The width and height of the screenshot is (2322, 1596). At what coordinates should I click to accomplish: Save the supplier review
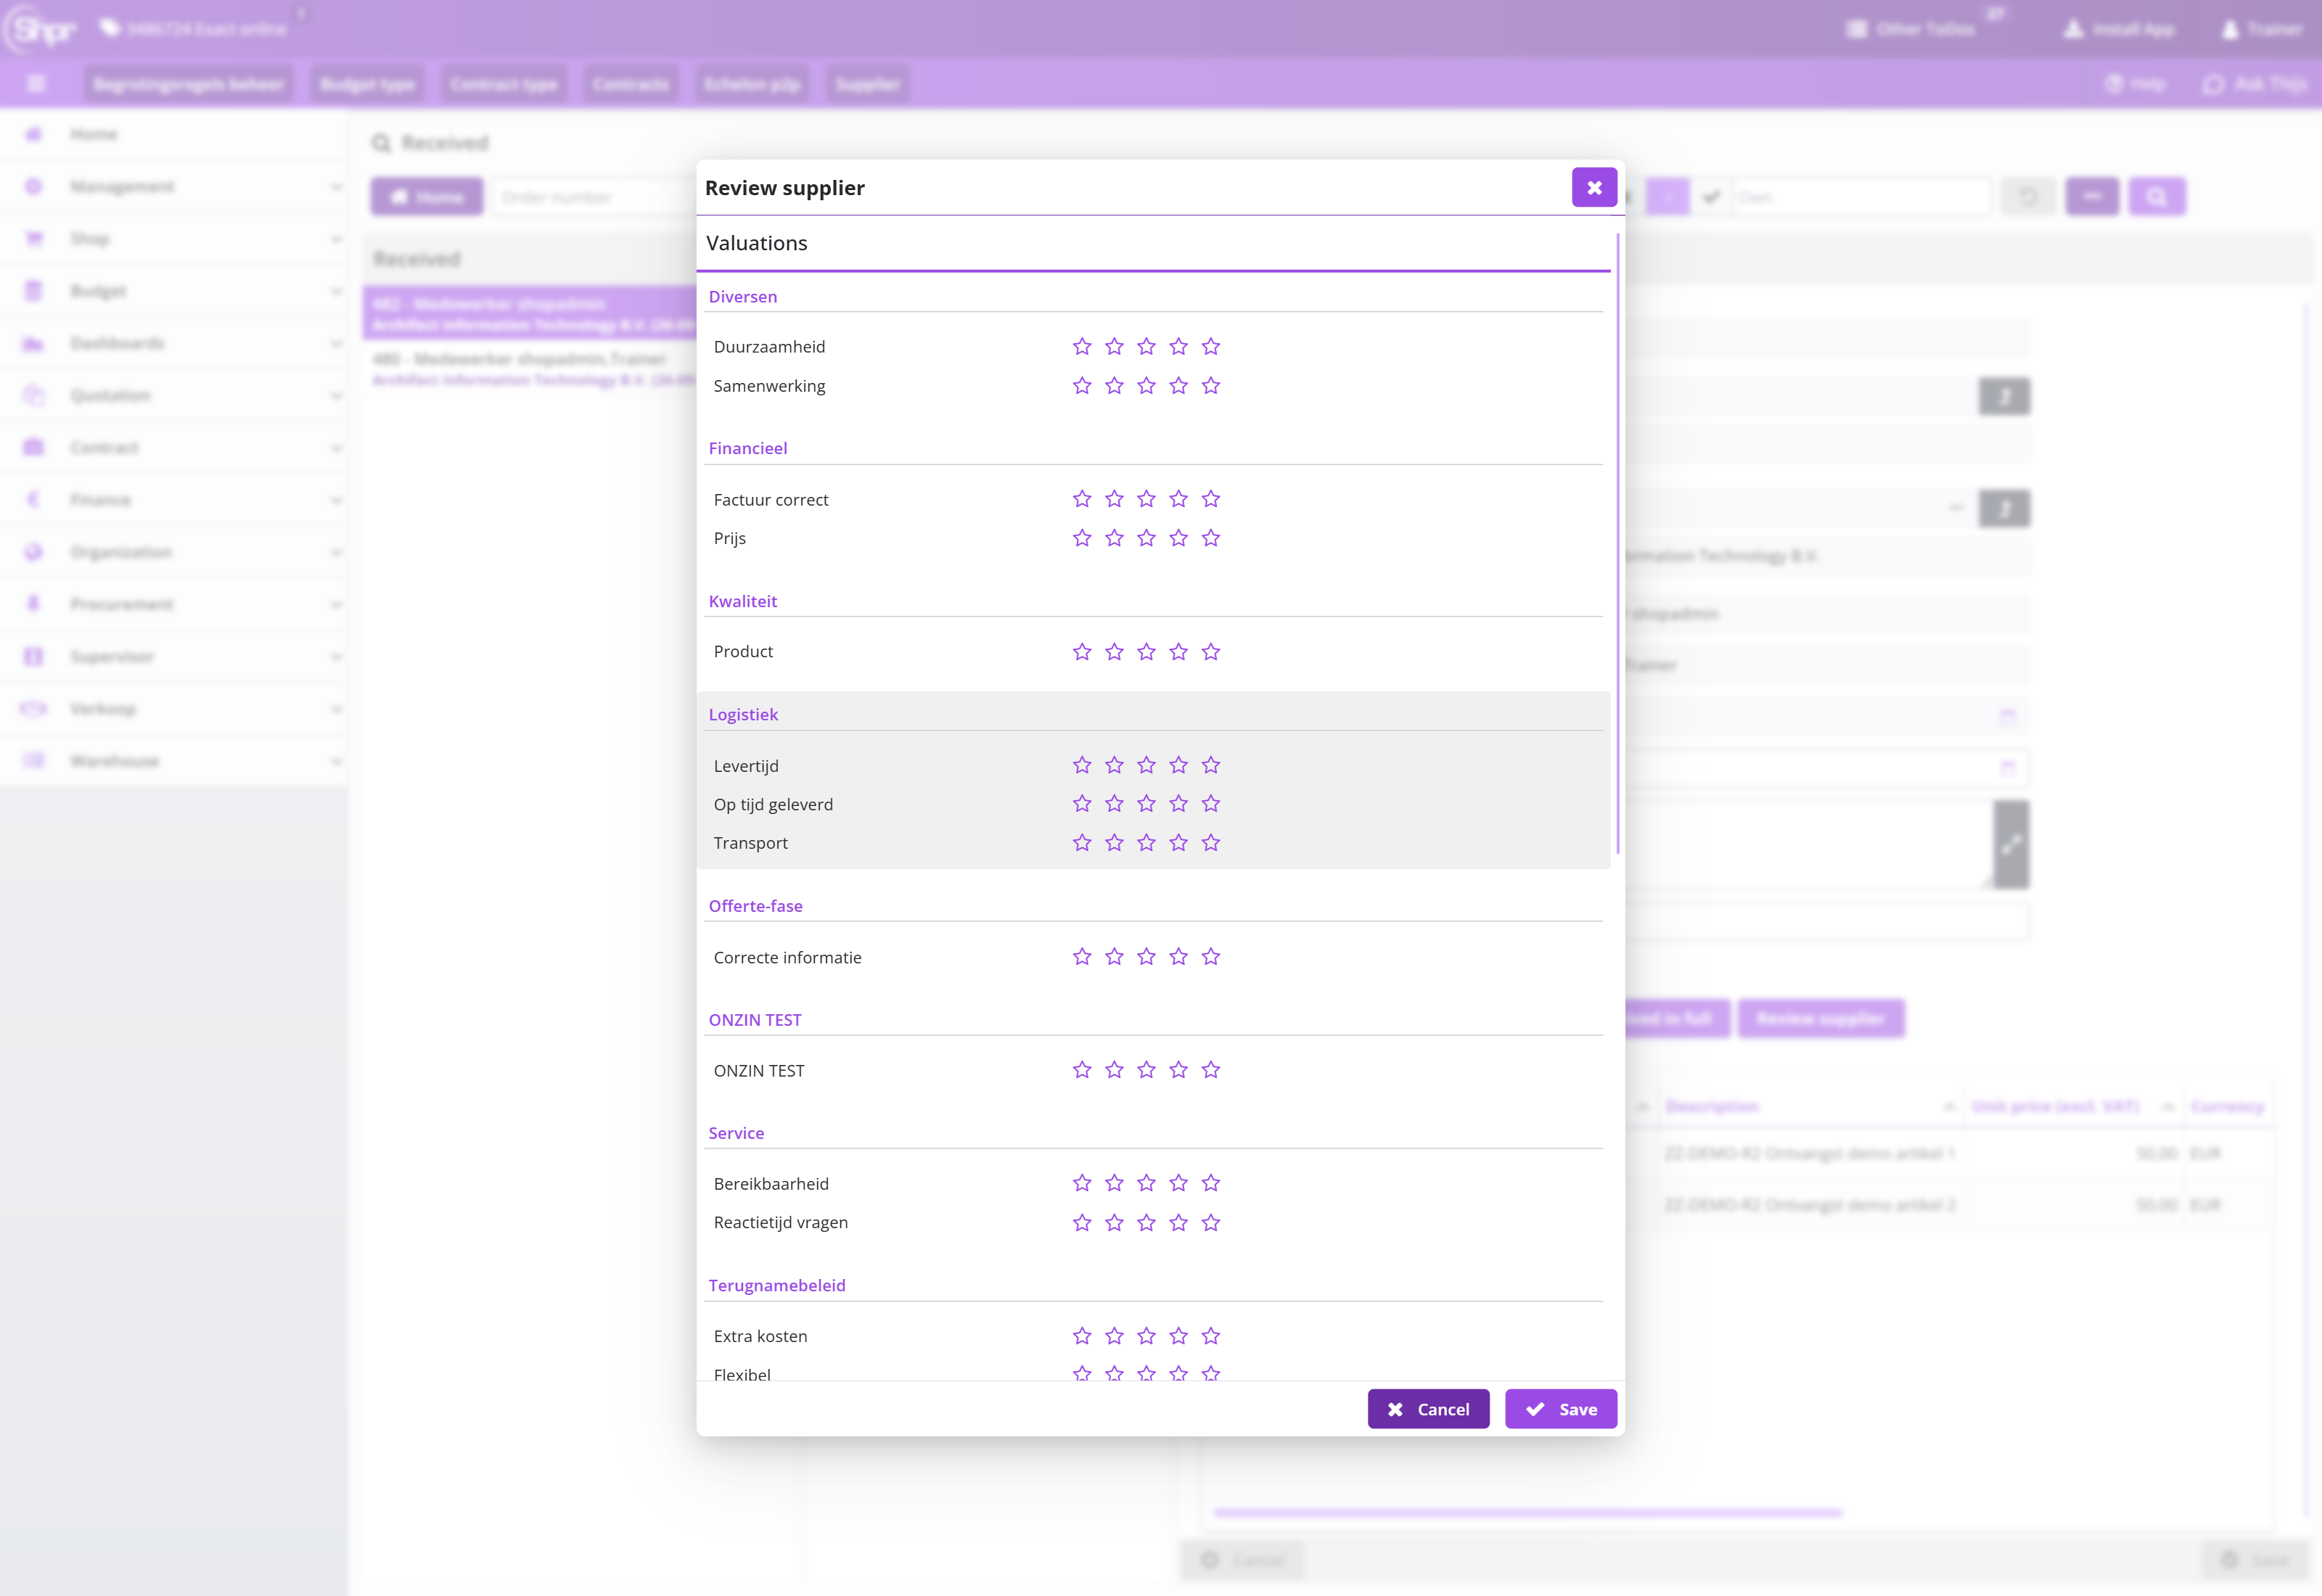pos(1560,1409)
